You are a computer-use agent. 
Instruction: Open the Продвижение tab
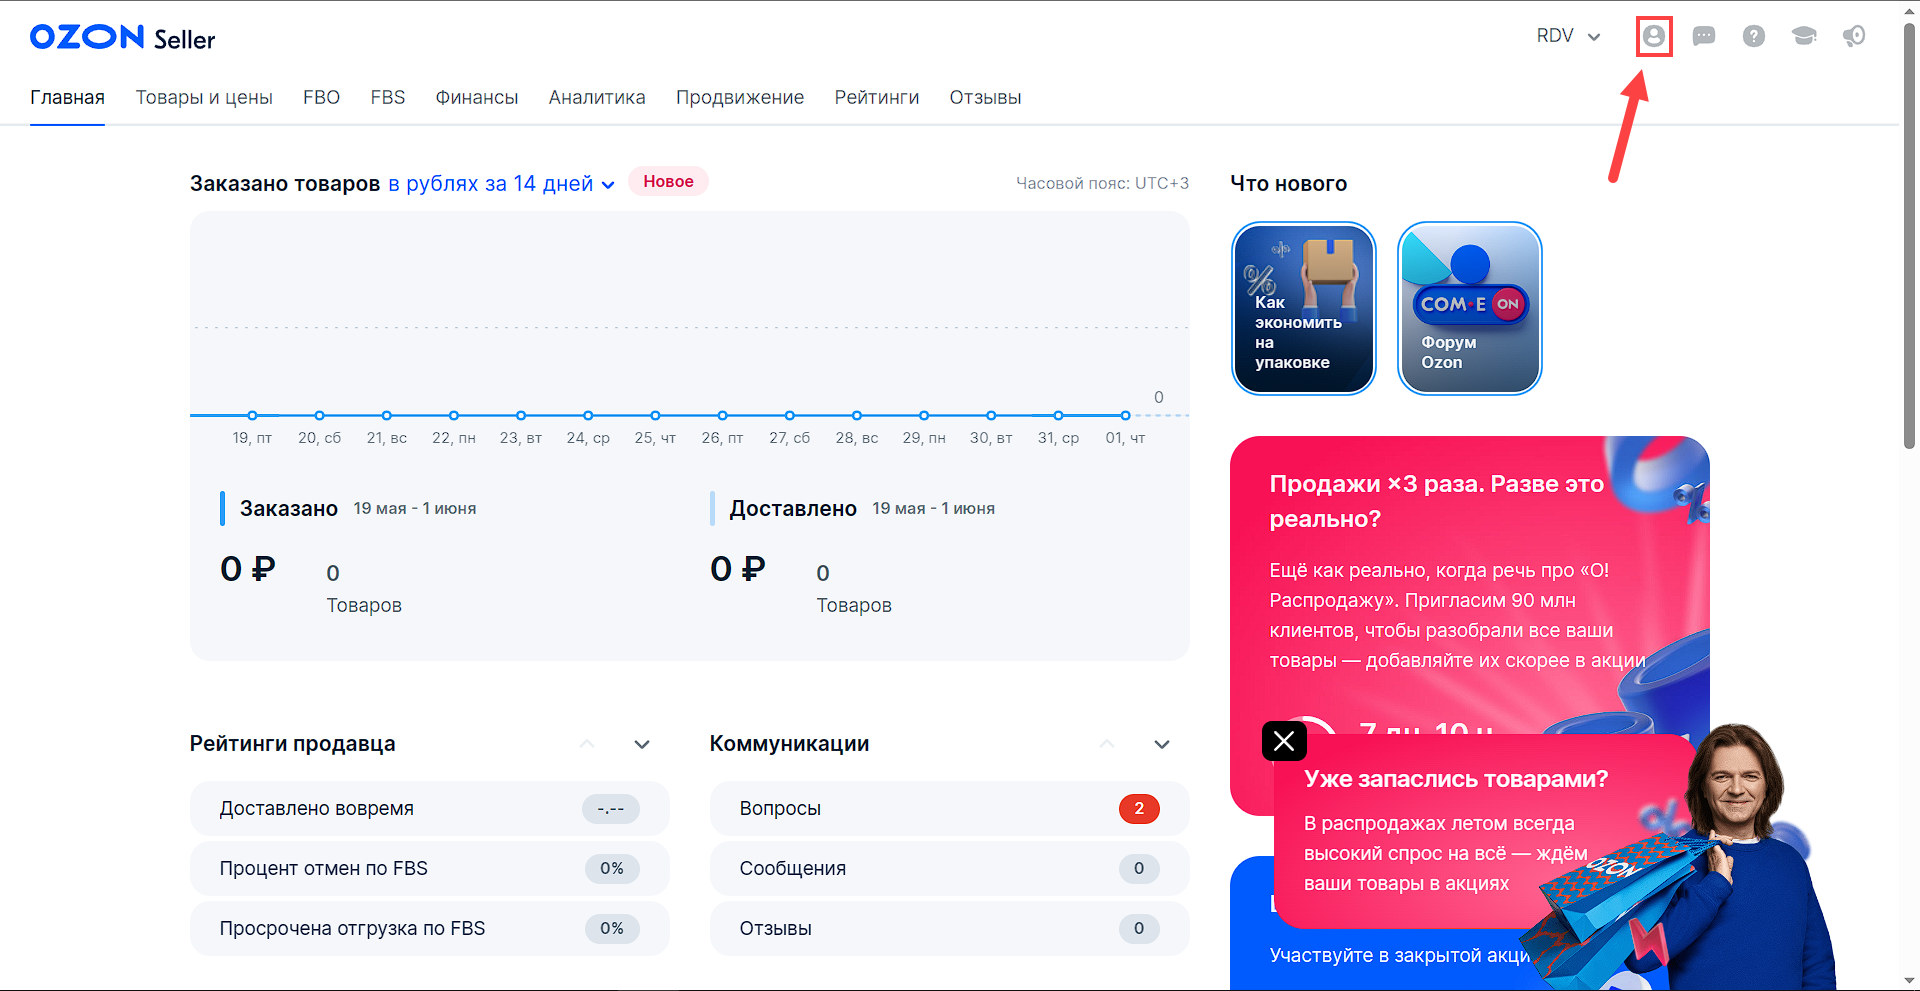[x=740, y=98]
